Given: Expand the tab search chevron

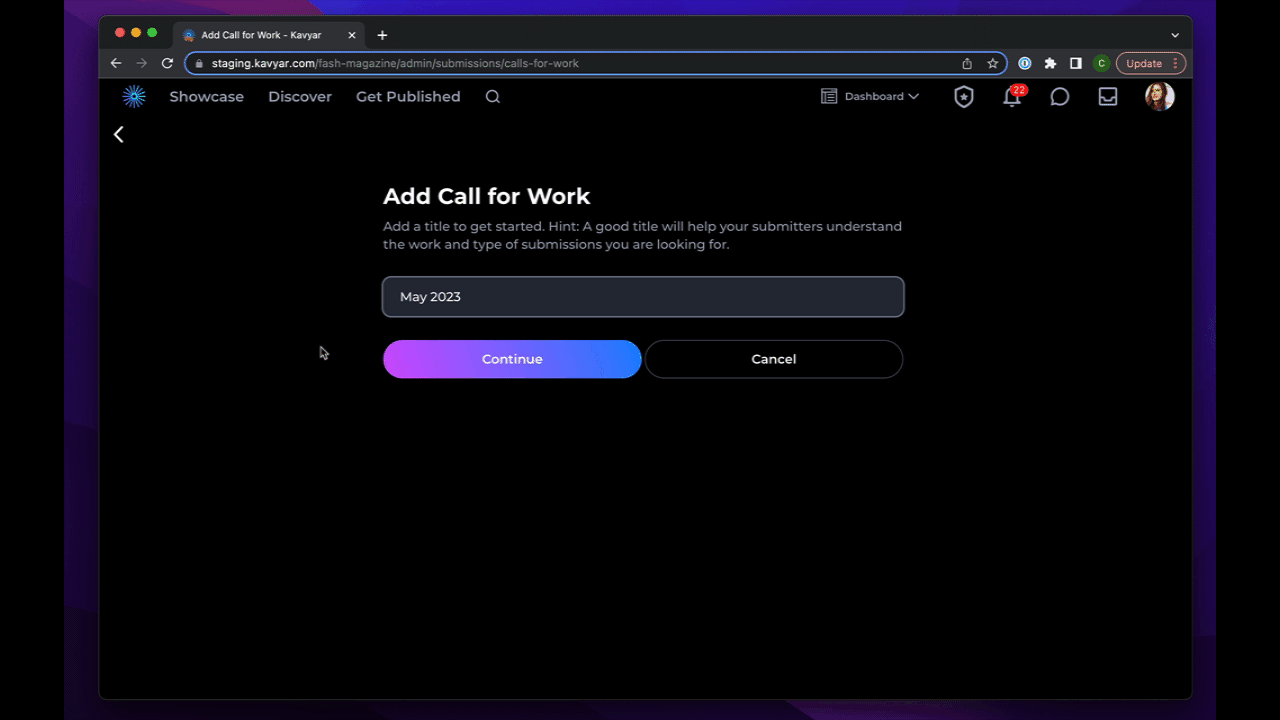Looking at the screenshot, I should [1175, 35].
